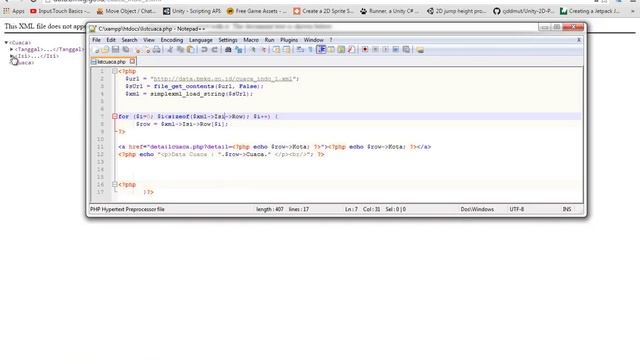This screenshot has width=640, height=360.
Task: Open the user defined language icon
Action: [331, 50]
